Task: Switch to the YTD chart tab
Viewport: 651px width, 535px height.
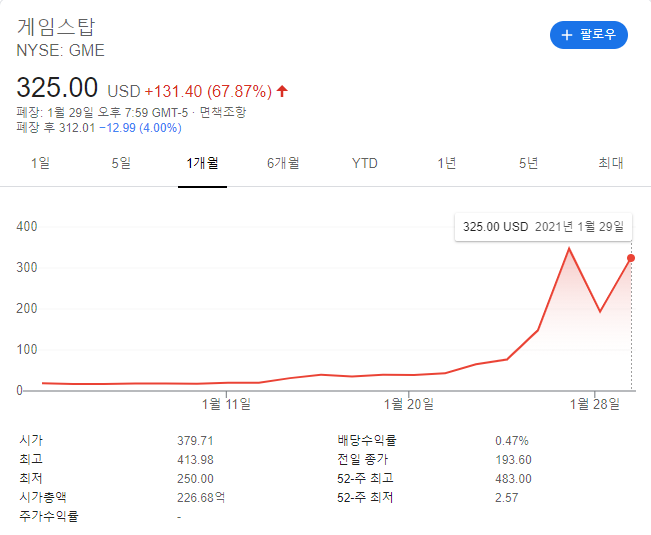Action: pos(365,163)
